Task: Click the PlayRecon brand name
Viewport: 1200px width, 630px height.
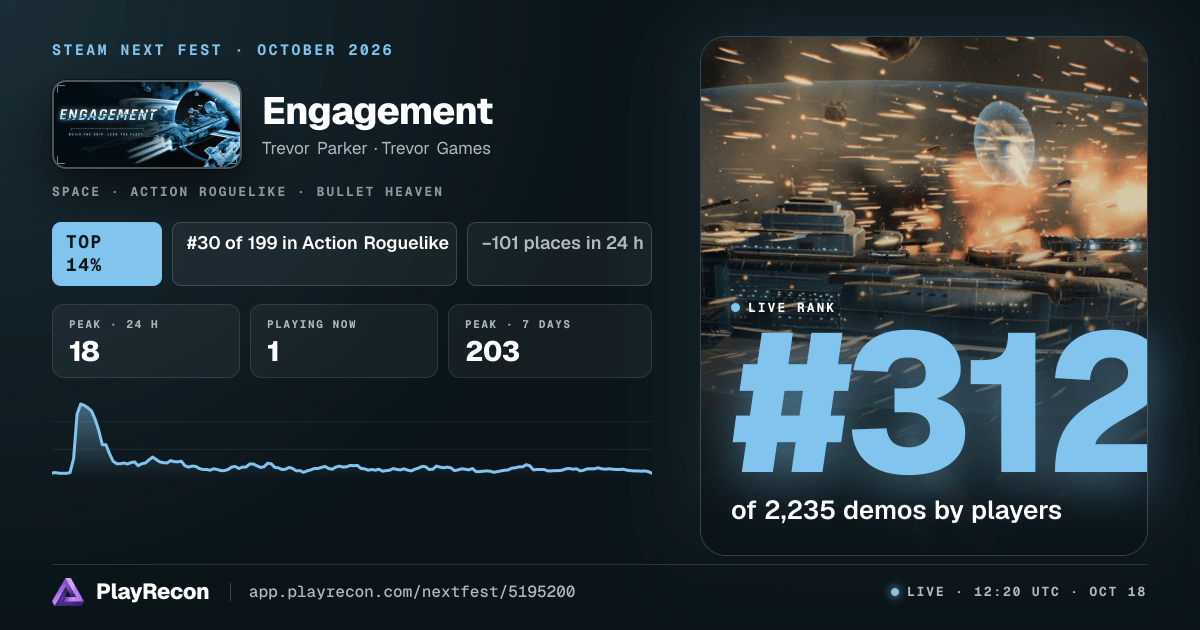Action: tap(152, 592)
